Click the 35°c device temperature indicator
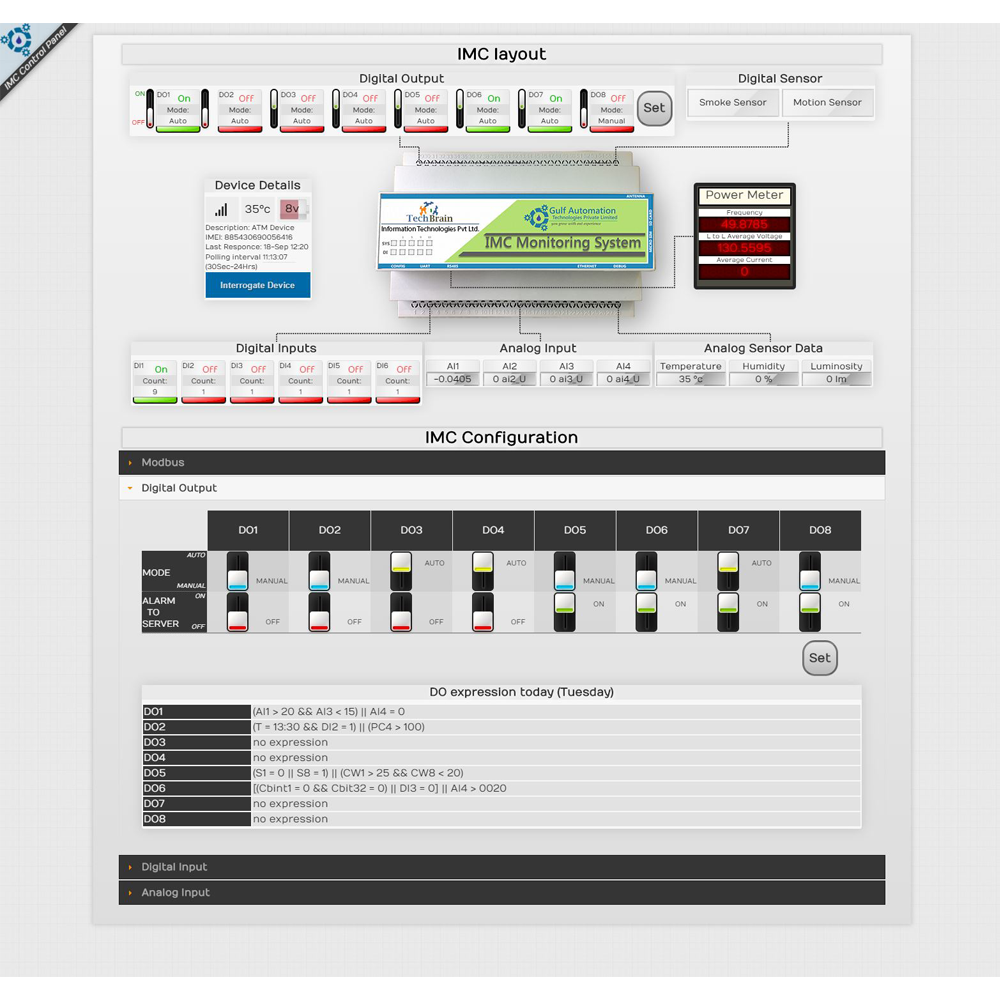1000x1000 pixels. tap(257, 209)
